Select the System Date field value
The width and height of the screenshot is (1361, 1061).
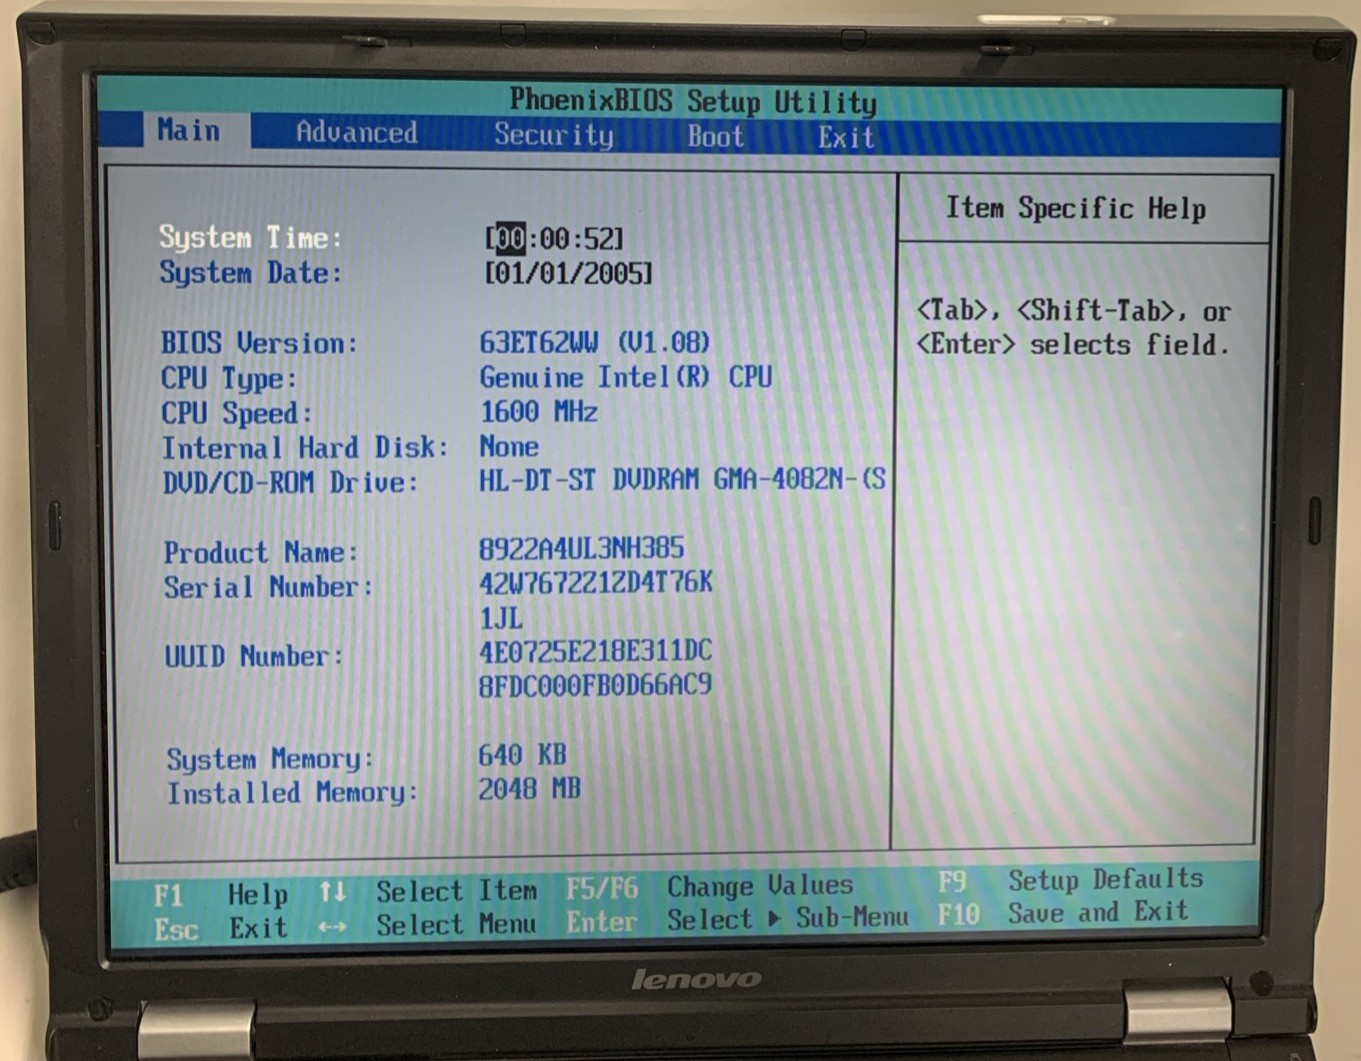[568, 274]
